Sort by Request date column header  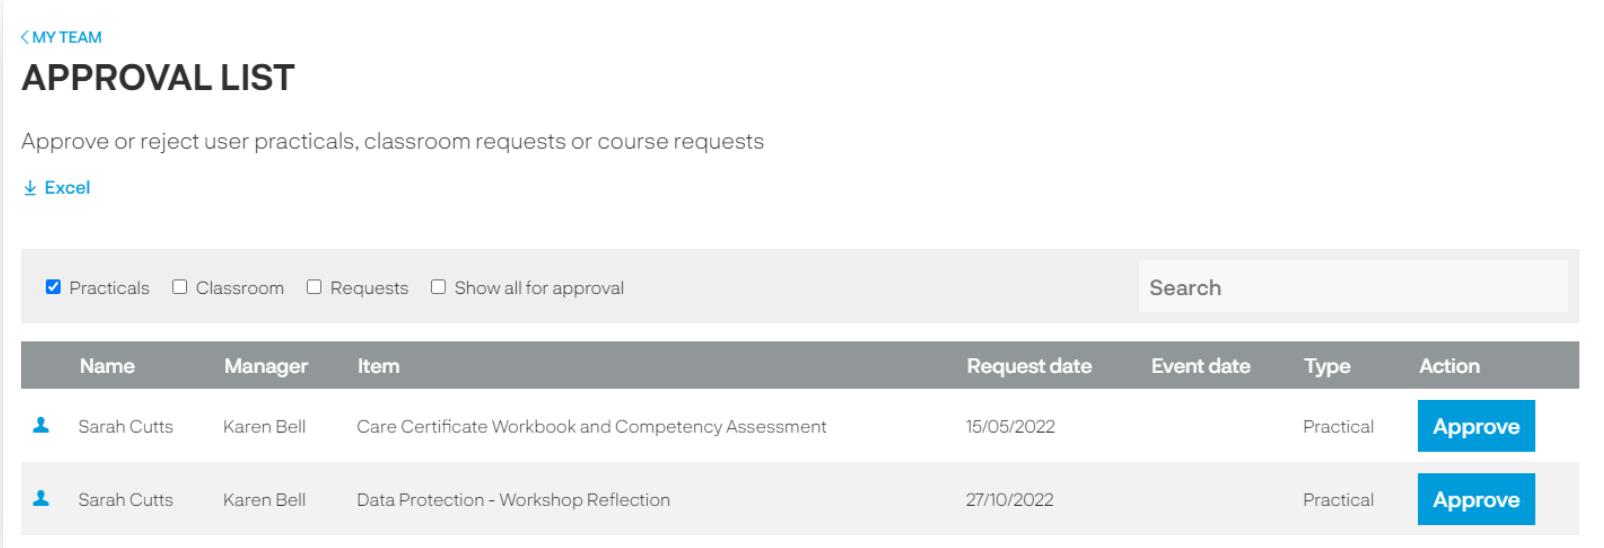pyautogui.click(x=1029, y=366)
